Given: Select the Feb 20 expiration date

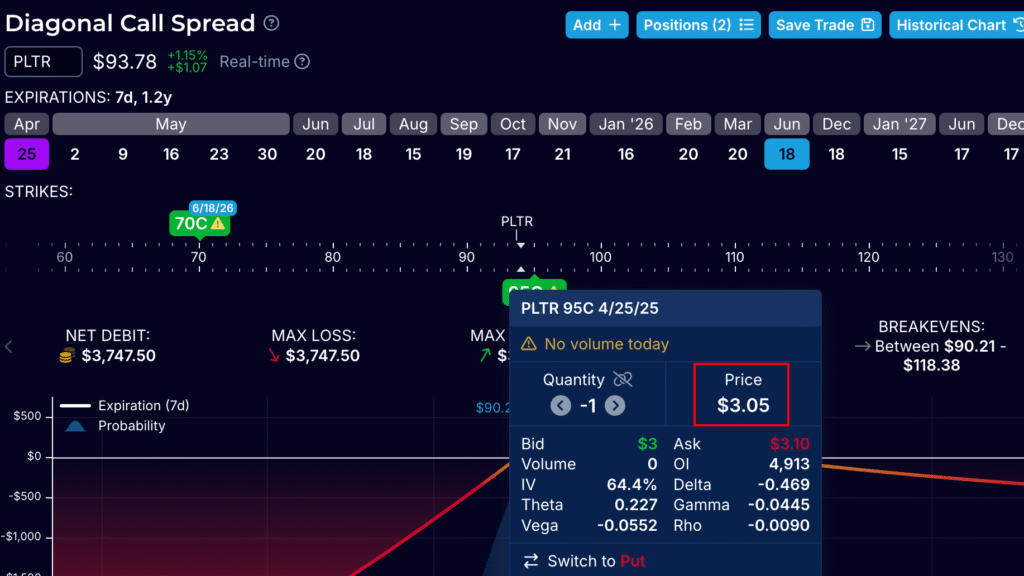Looking at the screenshot, I should [x=688, y=154].
